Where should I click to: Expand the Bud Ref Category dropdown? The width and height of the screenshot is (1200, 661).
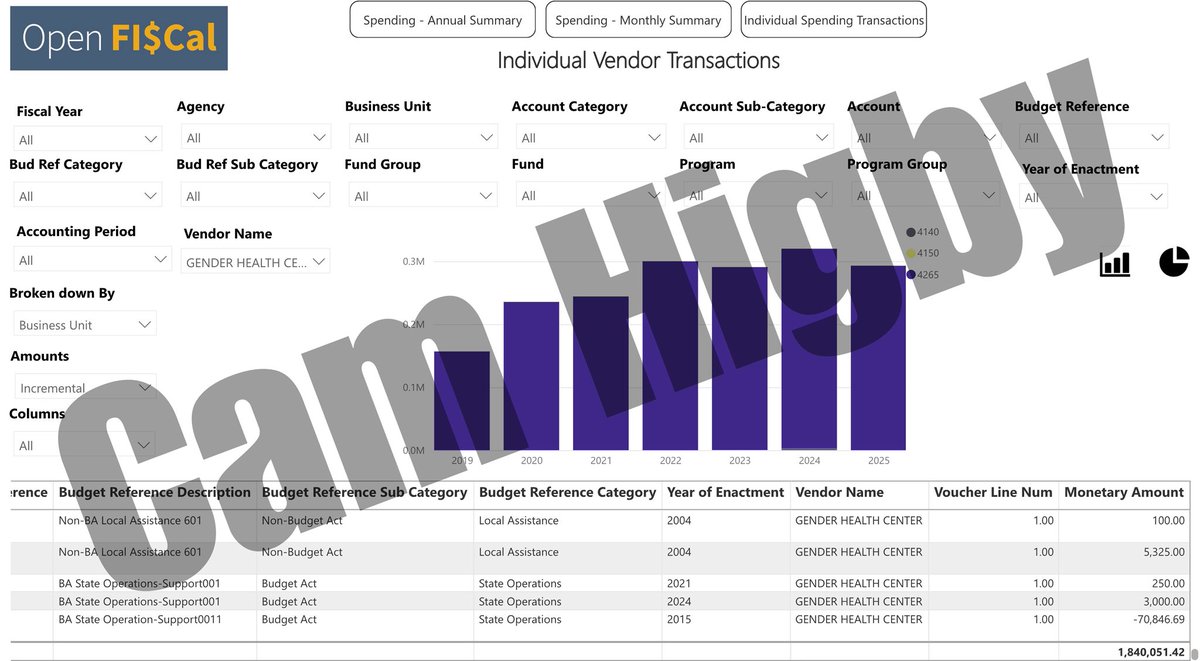88,195
